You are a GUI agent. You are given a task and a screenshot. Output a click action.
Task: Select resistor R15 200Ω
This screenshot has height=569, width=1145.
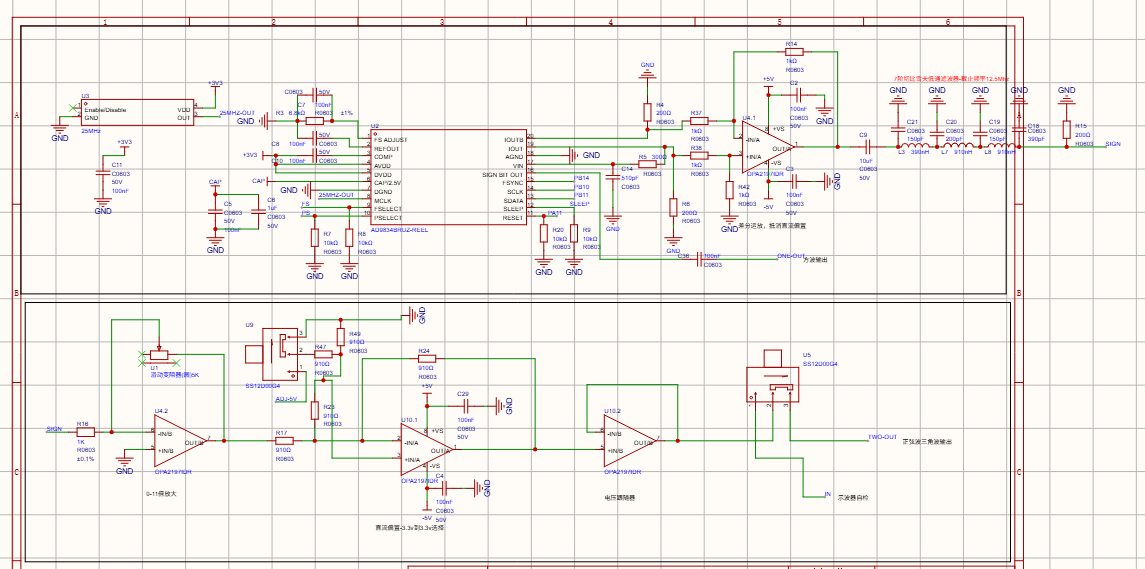[1066, 129]
